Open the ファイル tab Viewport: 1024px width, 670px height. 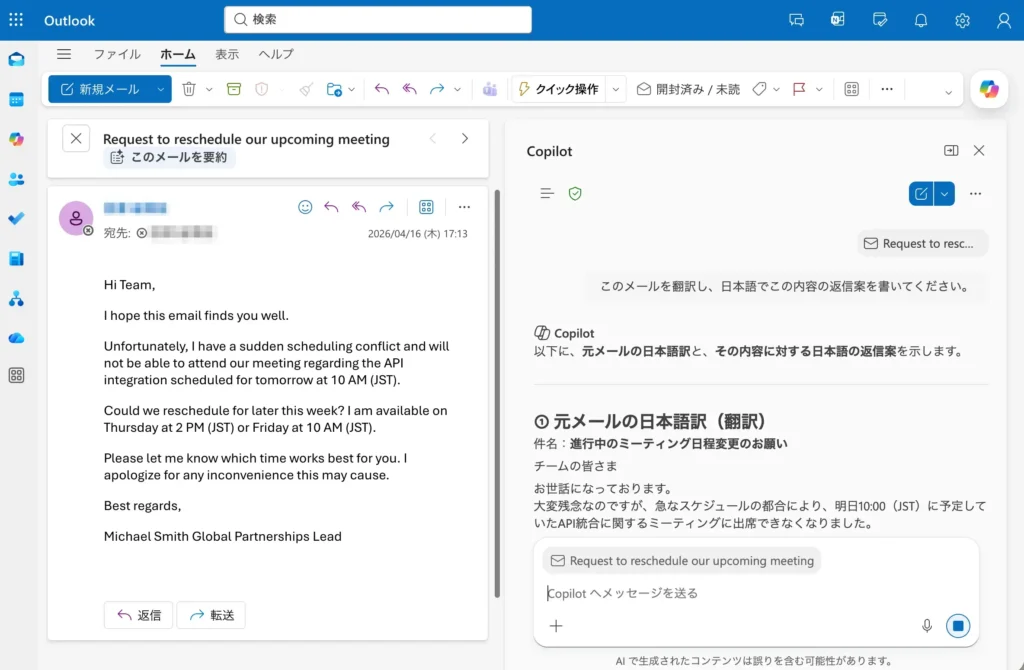click(117, 54)
